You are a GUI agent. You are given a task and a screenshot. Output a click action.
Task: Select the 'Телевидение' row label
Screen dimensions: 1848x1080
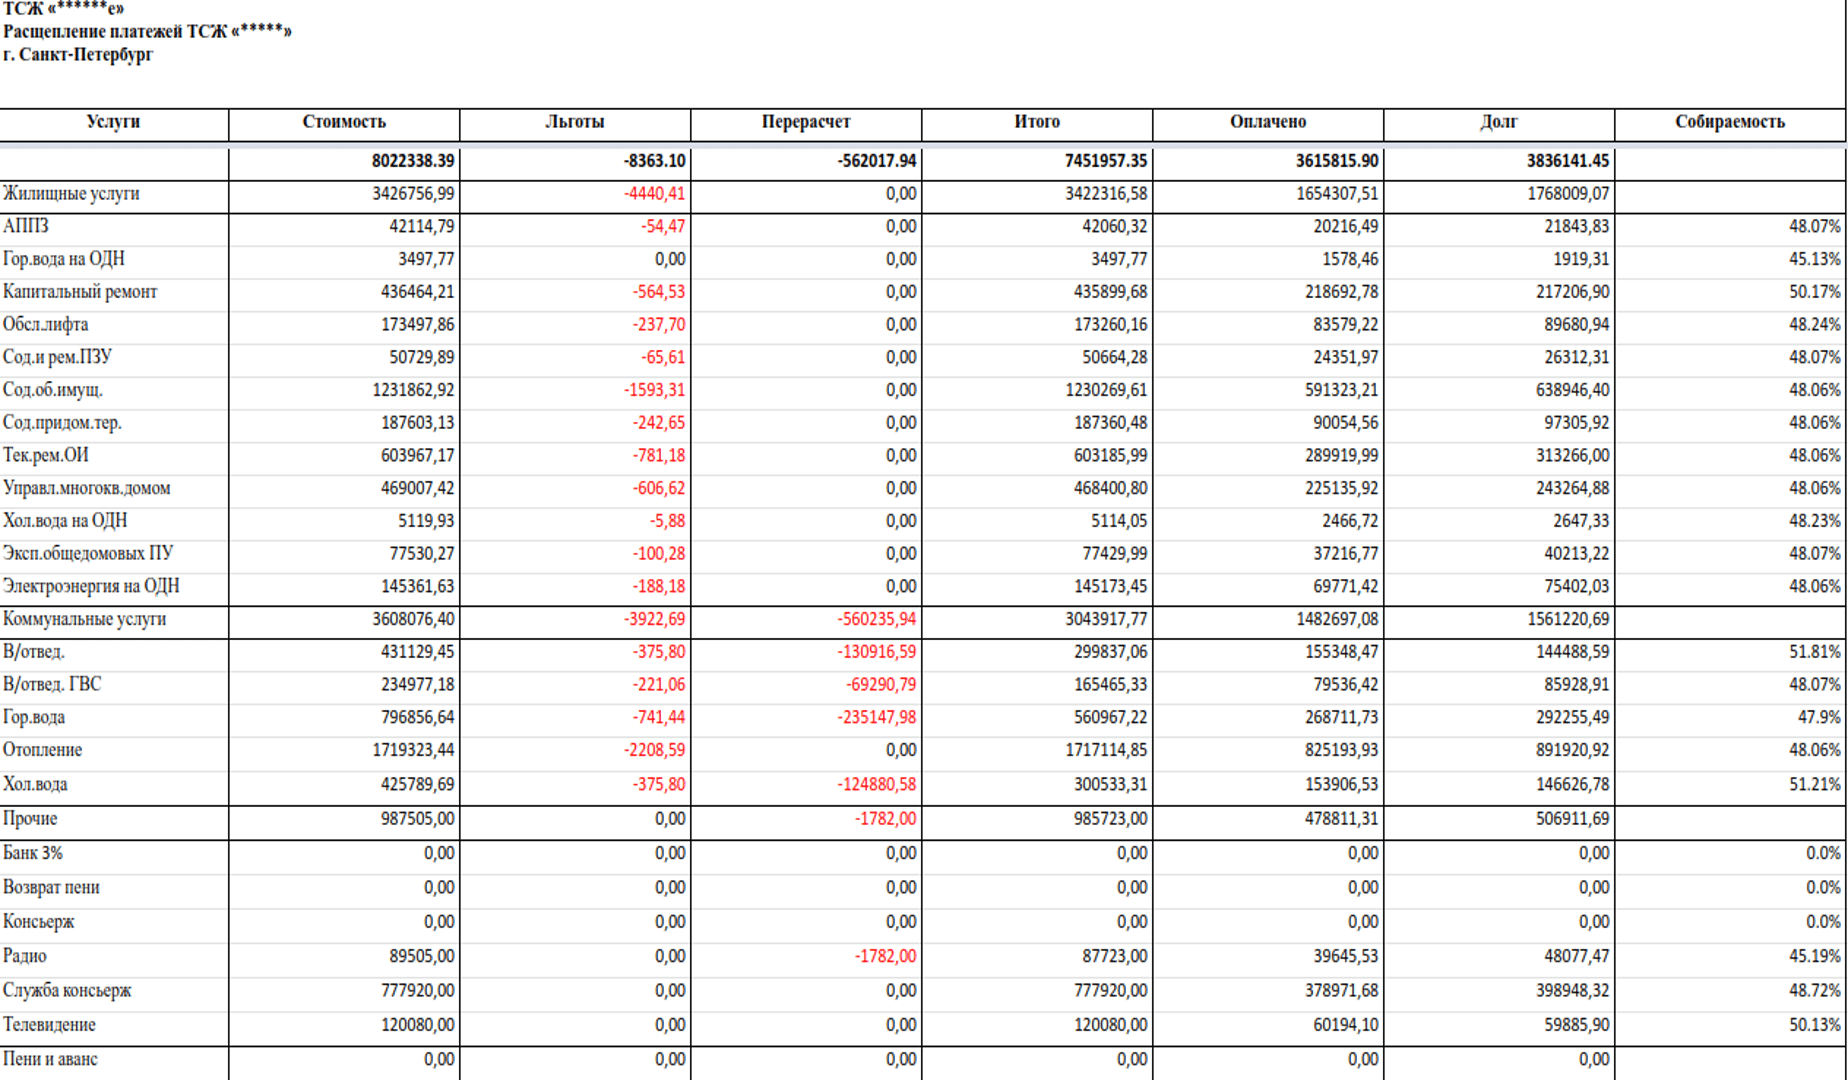coord(49,1025)
